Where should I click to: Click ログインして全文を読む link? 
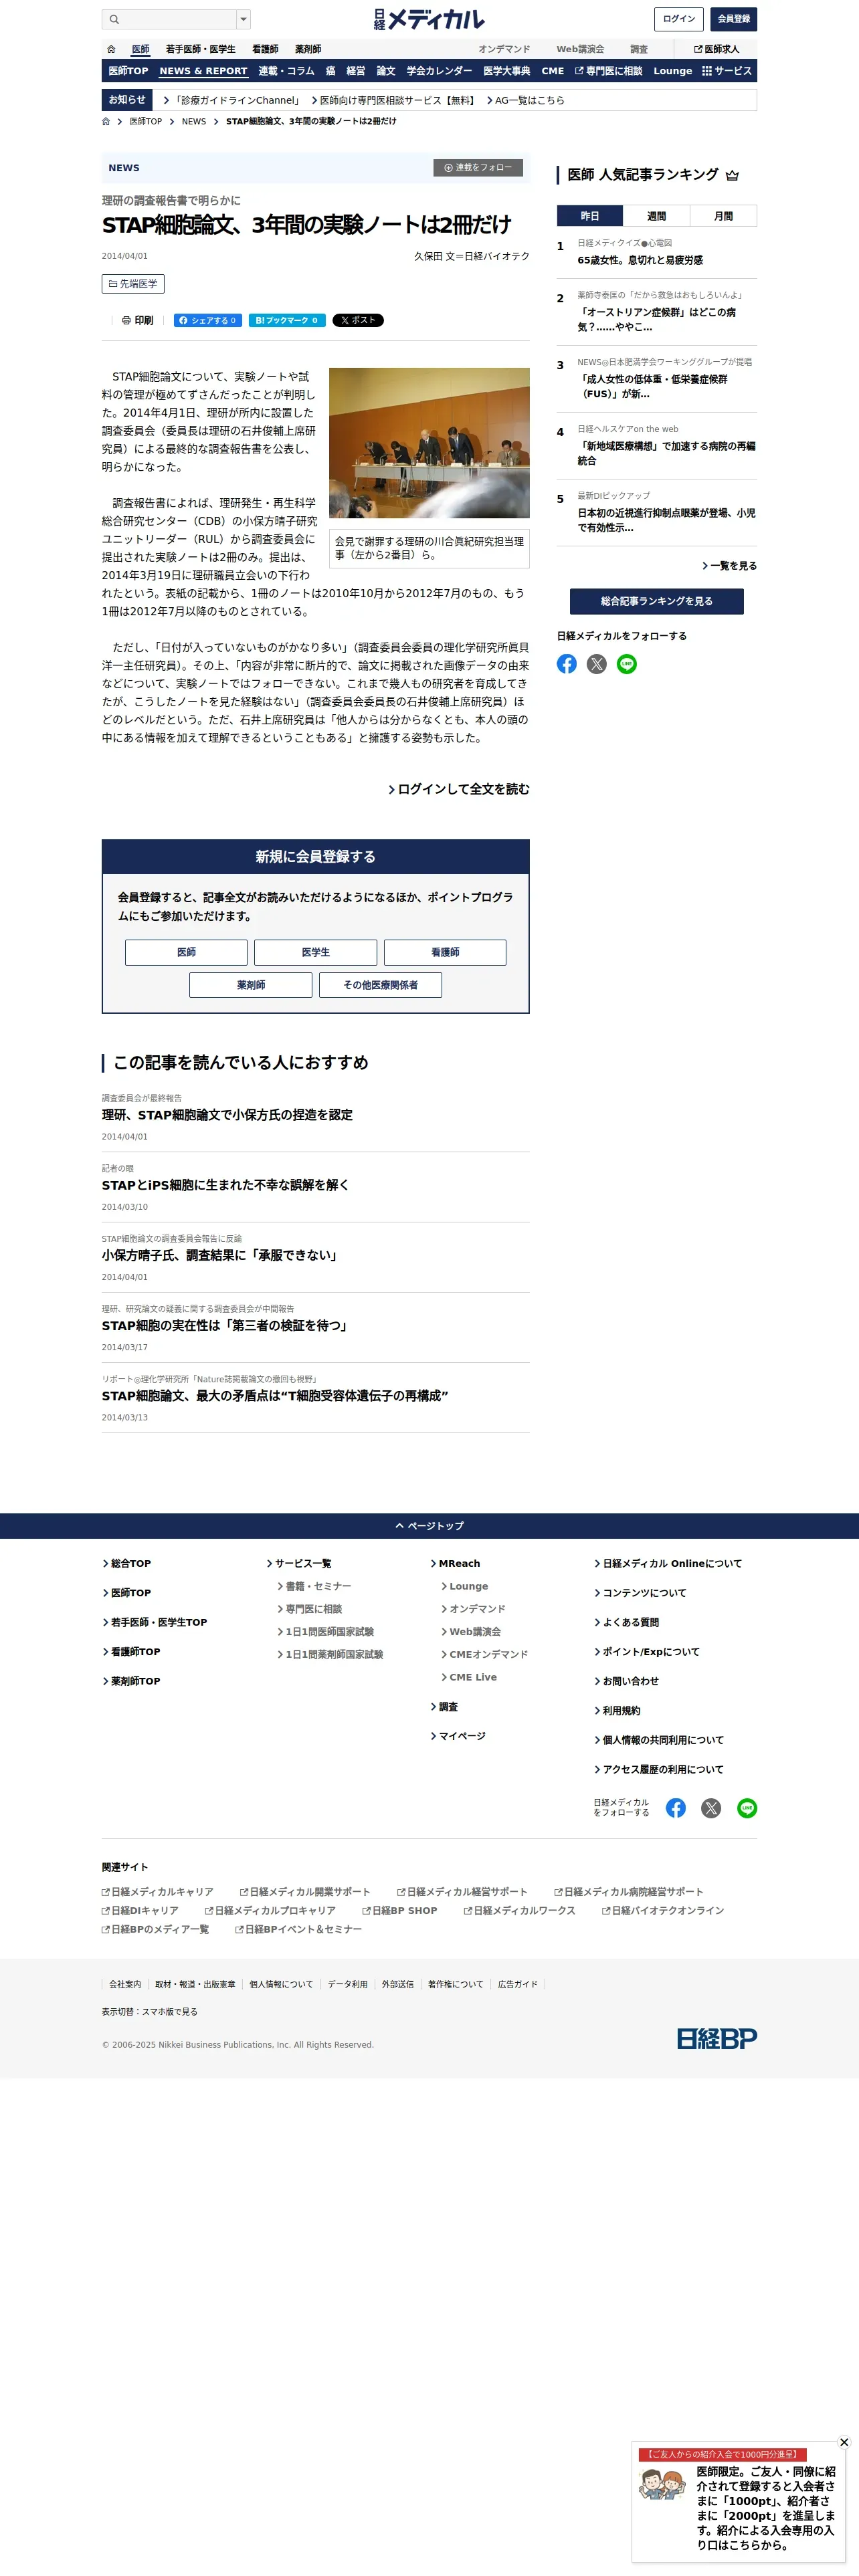(459, 789)
